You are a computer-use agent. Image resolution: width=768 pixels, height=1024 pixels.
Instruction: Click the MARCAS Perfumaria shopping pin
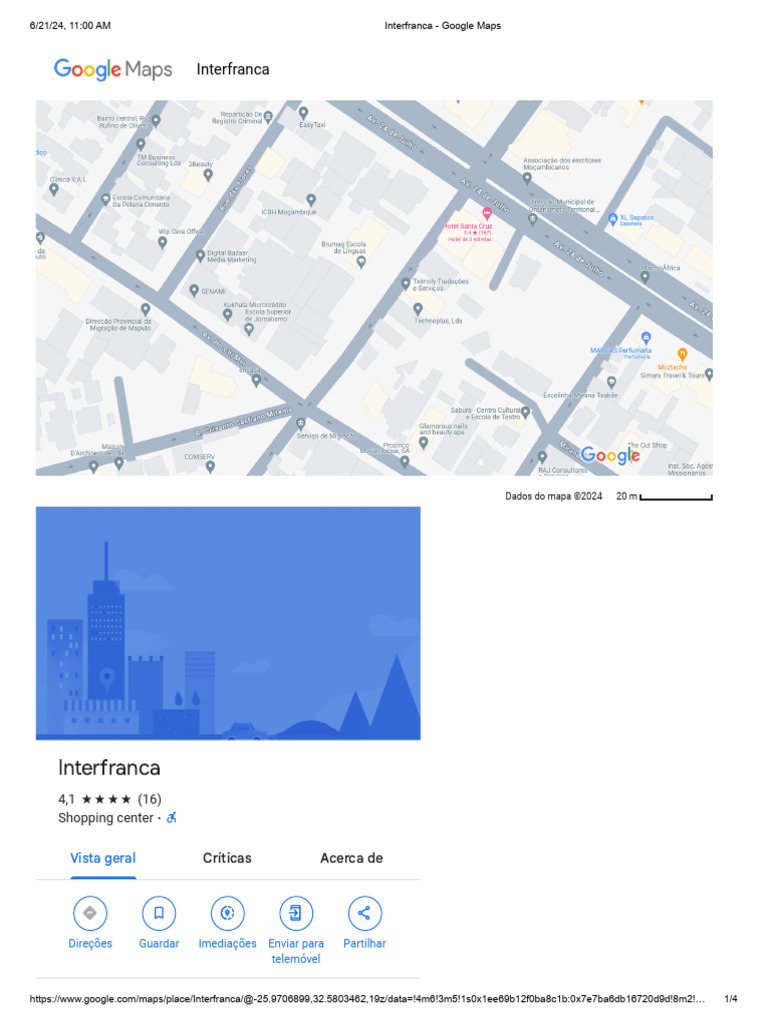click(x=646, y=338)
